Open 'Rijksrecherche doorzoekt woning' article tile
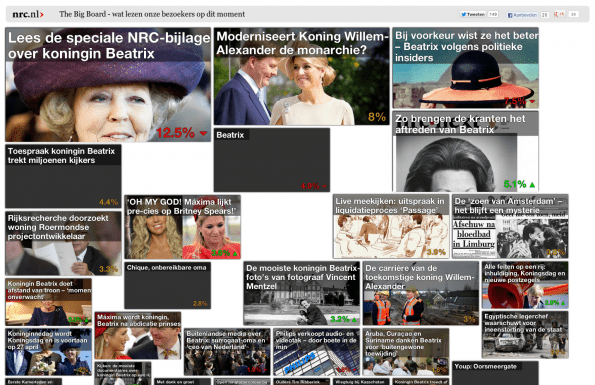The height and width of the screenshot is (385, 595). [63, 243]
